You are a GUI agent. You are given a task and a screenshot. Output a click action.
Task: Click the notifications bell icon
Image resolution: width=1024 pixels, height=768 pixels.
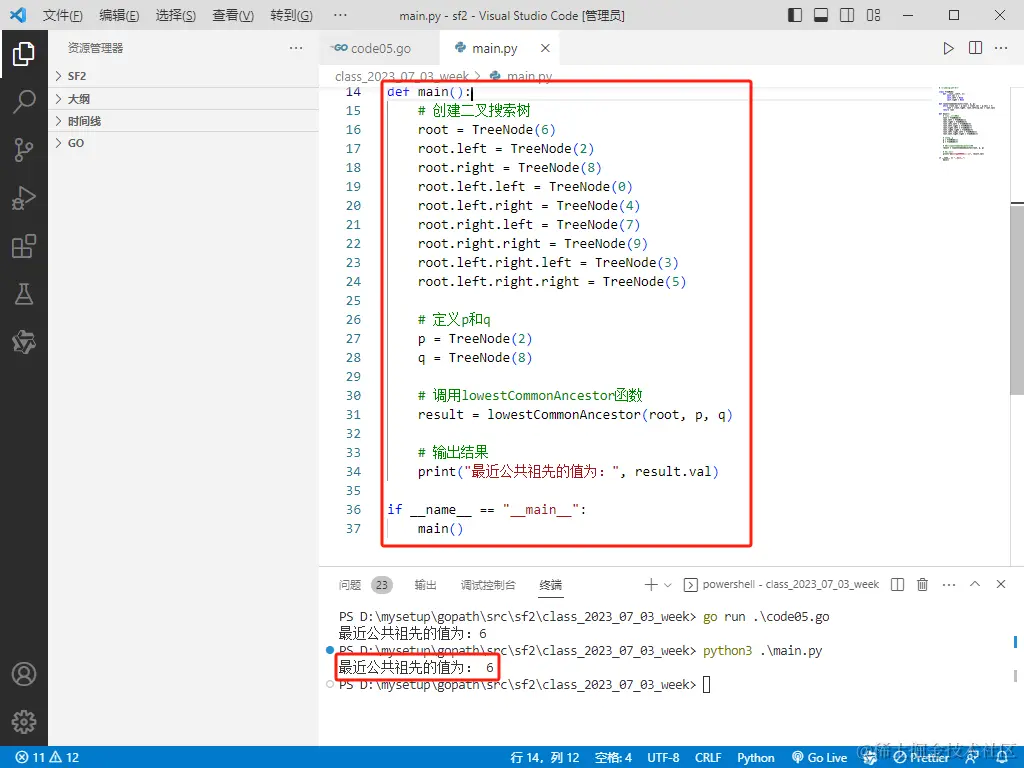coord(1002,758)
